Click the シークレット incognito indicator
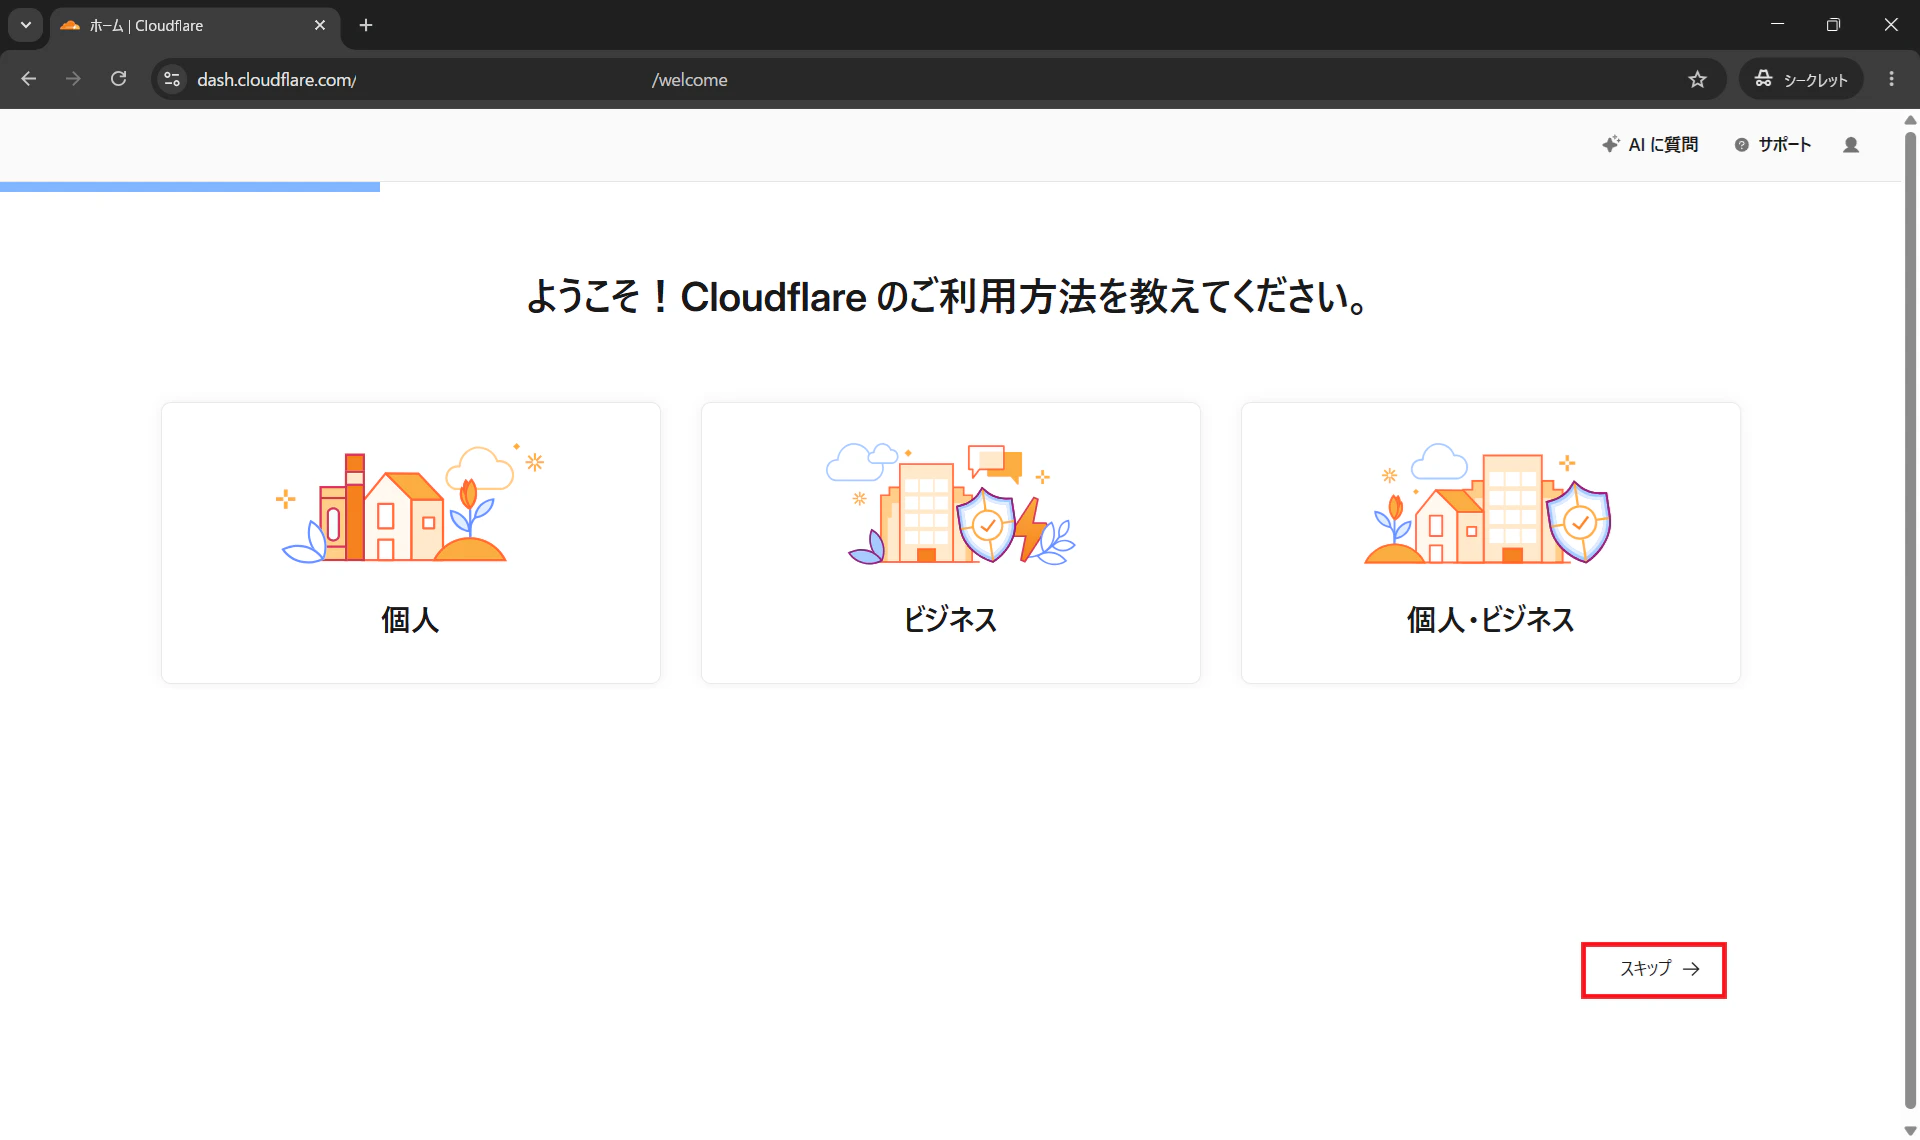1920x1140 pixels. click(1801, 79)
